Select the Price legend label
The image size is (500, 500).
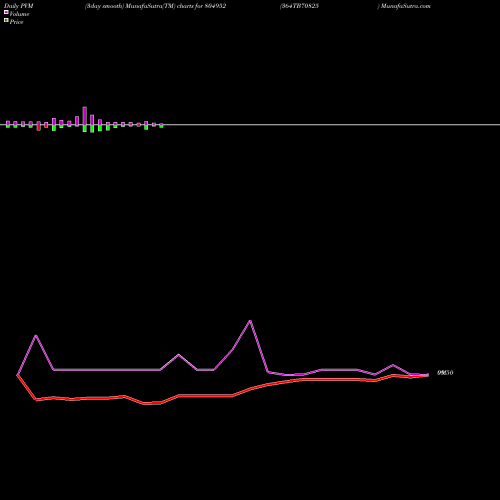16,22
